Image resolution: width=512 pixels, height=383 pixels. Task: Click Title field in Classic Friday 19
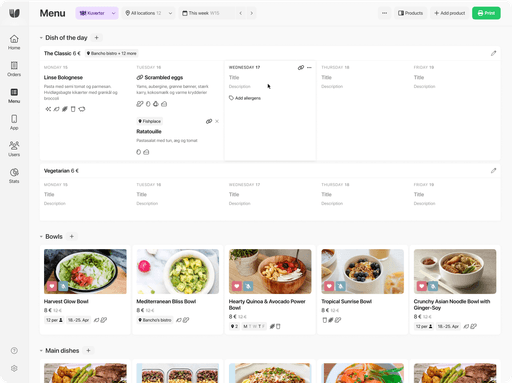coord(419,77)
